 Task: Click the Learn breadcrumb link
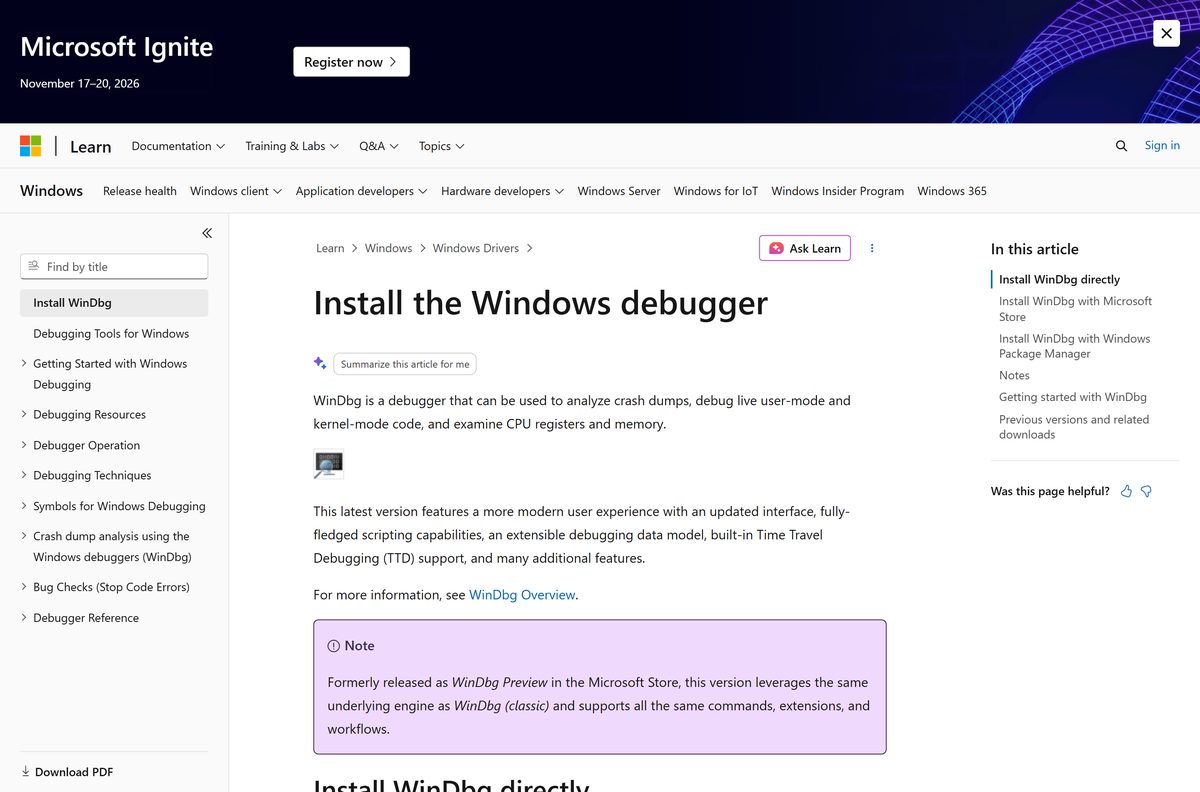330,248
